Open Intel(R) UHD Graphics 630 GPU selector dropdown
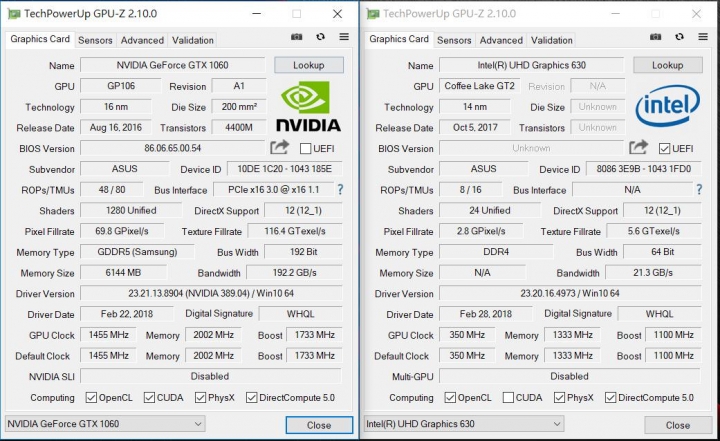The height and width of the screenshot is (441, 720). [464, 424]
